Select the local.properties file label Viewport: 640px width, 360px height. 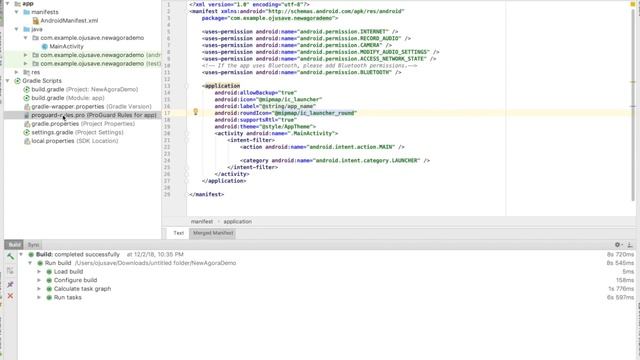53,141
